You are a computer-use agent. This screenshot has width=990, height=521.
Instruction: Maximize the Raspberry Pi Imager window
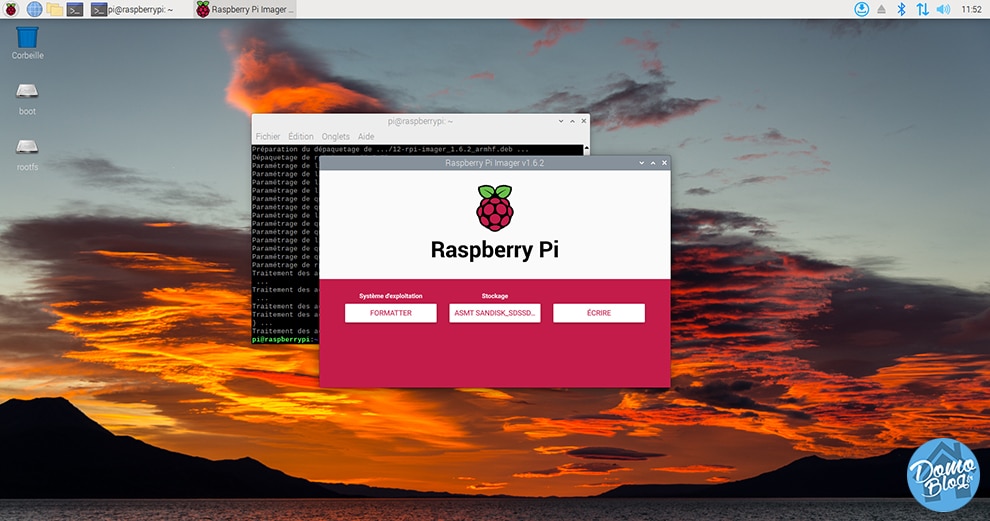pyautogui.click(x=653, y=163)
